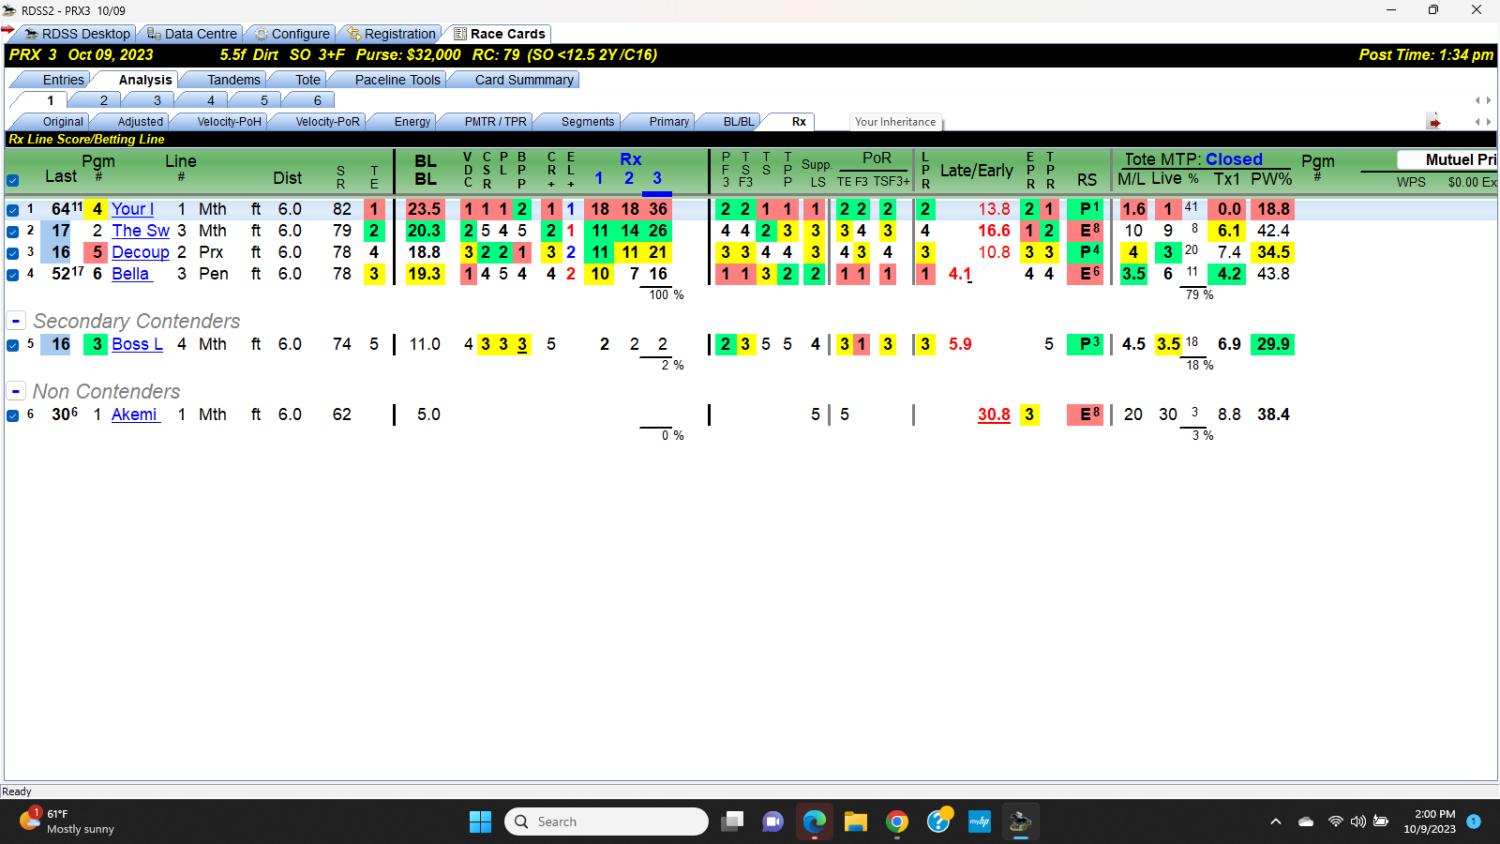Click in the taskbar Search box

607,822
